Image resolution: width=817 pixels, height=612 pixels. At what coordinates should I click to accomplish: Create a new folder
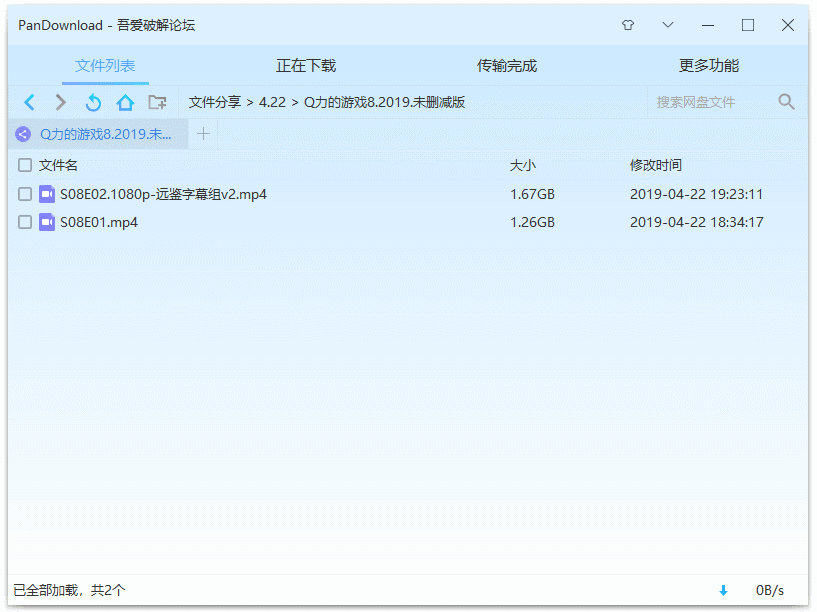click(x=157, y=101)
